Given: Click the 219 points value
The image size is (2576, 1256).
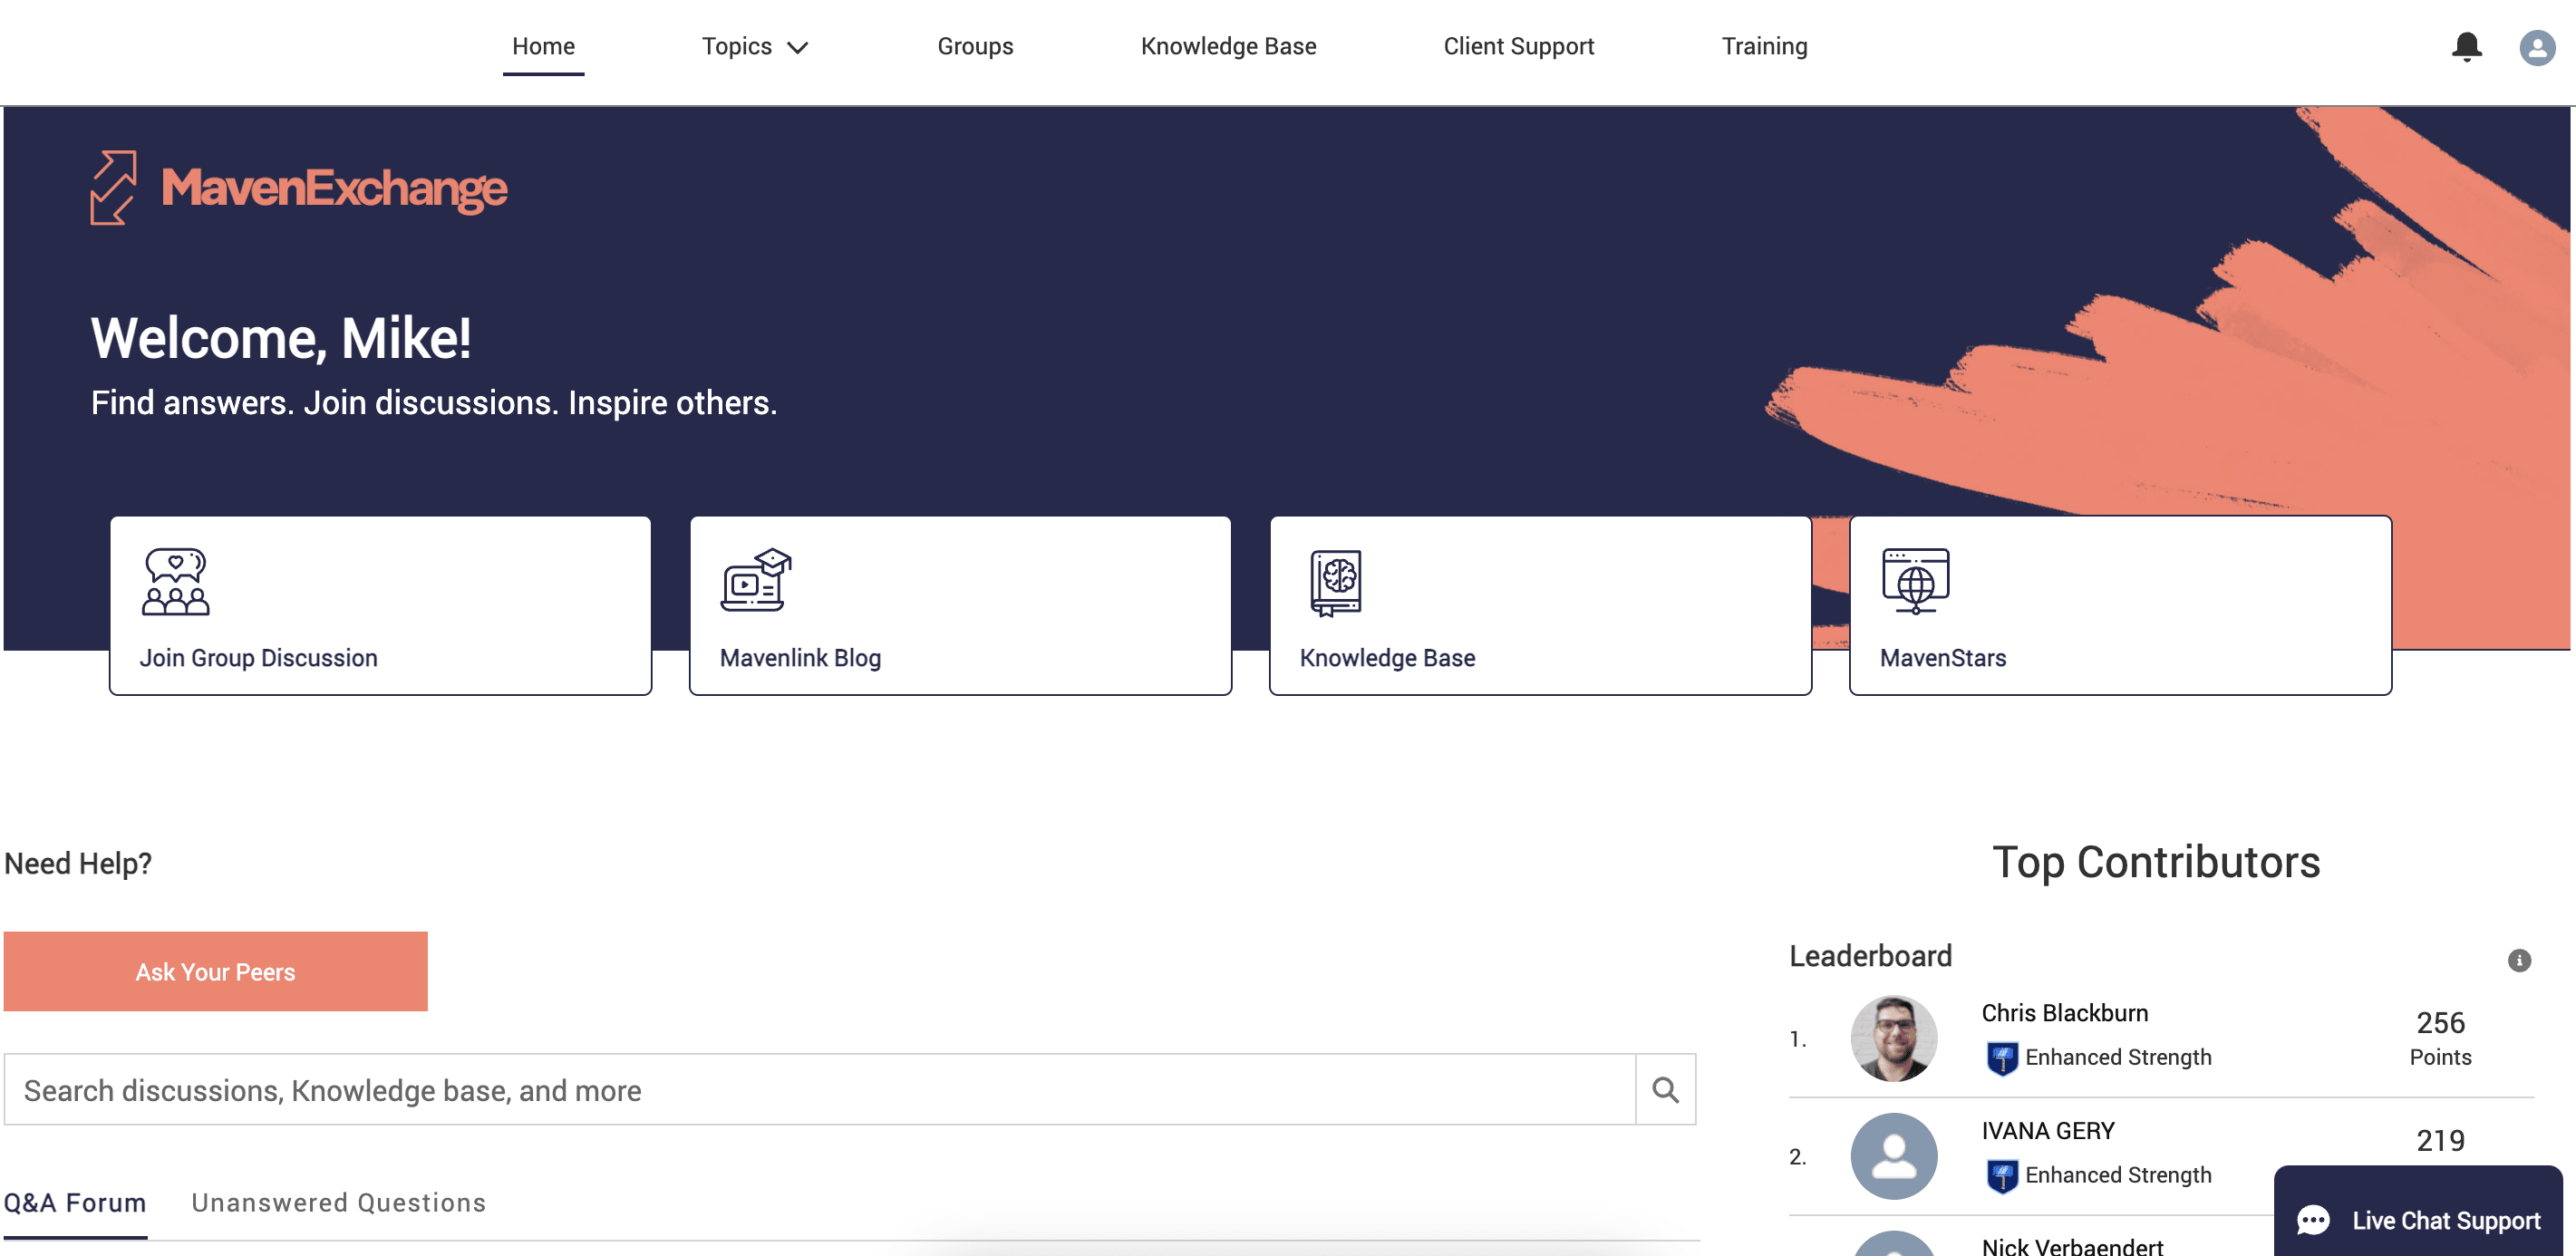Looking at the screenshot, I should coord(2440,1141).
